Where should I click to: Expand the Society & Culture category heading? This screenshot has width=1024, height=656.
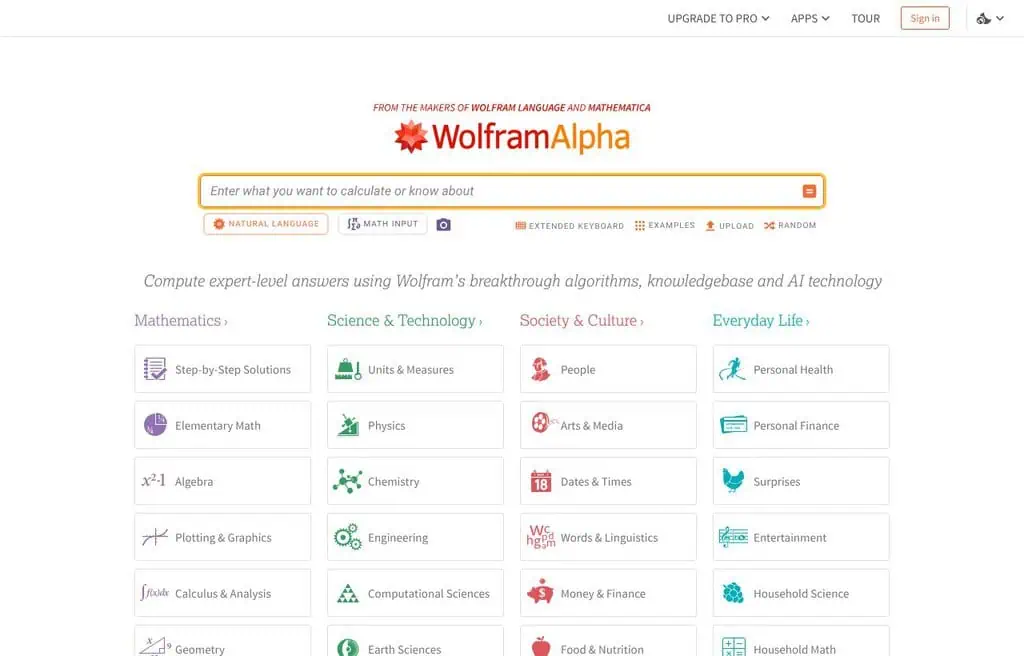click(x=581, y=321)
